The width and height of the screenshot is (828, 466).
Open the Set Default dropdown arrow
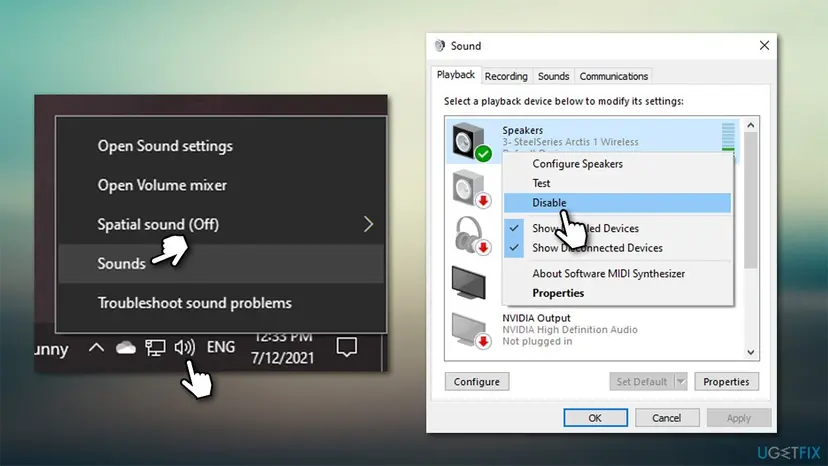coord(681,381)
